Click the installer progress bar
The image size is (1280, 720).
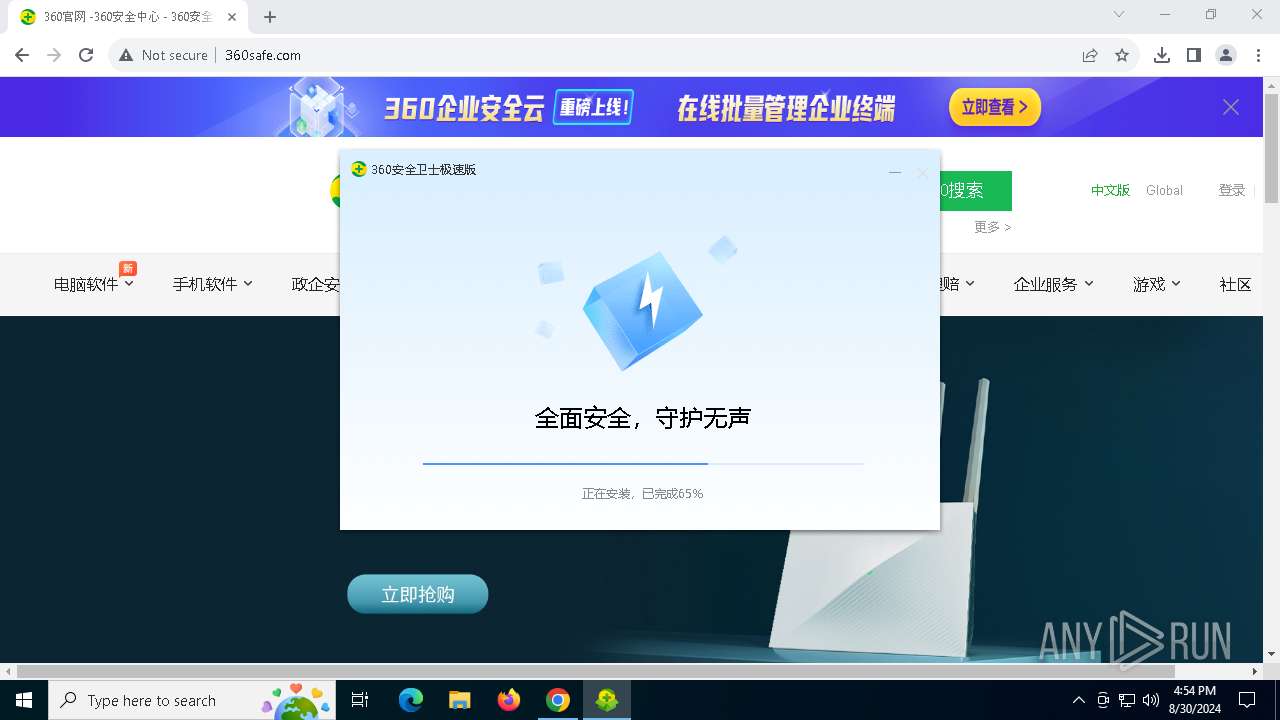click(643, 464)
